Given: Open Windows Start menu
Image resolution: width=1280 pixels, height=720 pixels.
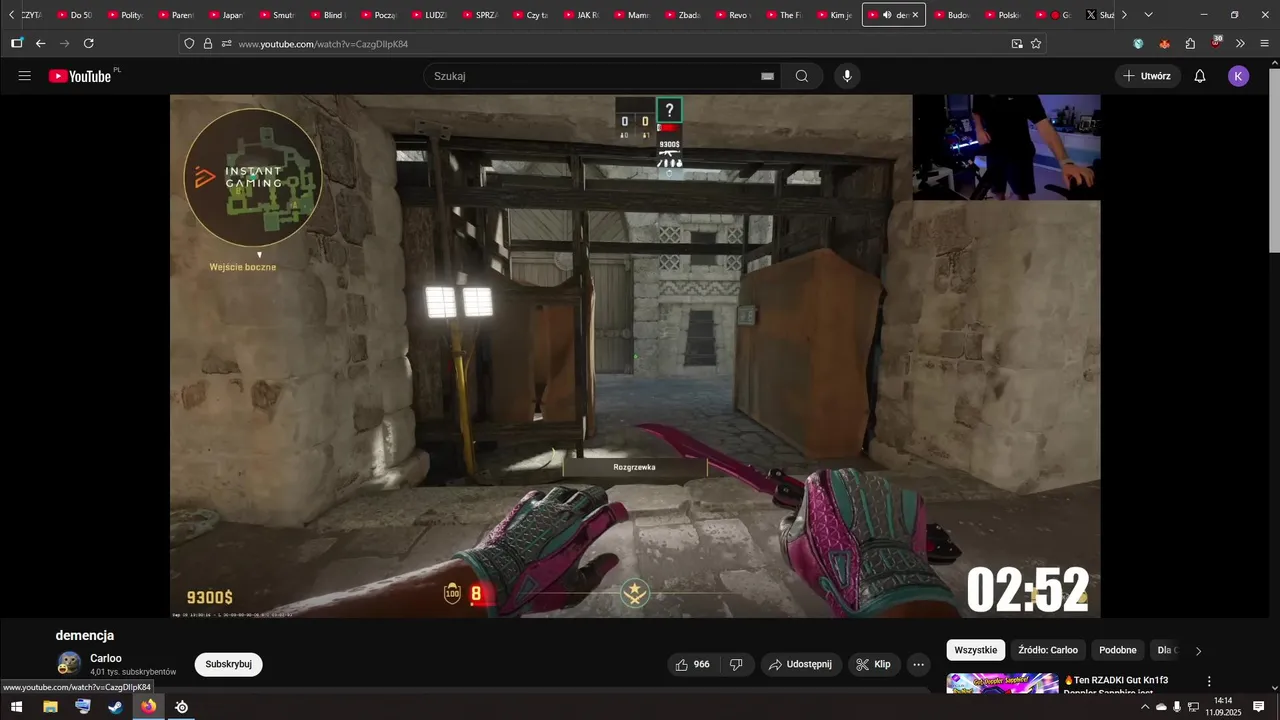Looking at the screenshot, I should tap(16, 707).
